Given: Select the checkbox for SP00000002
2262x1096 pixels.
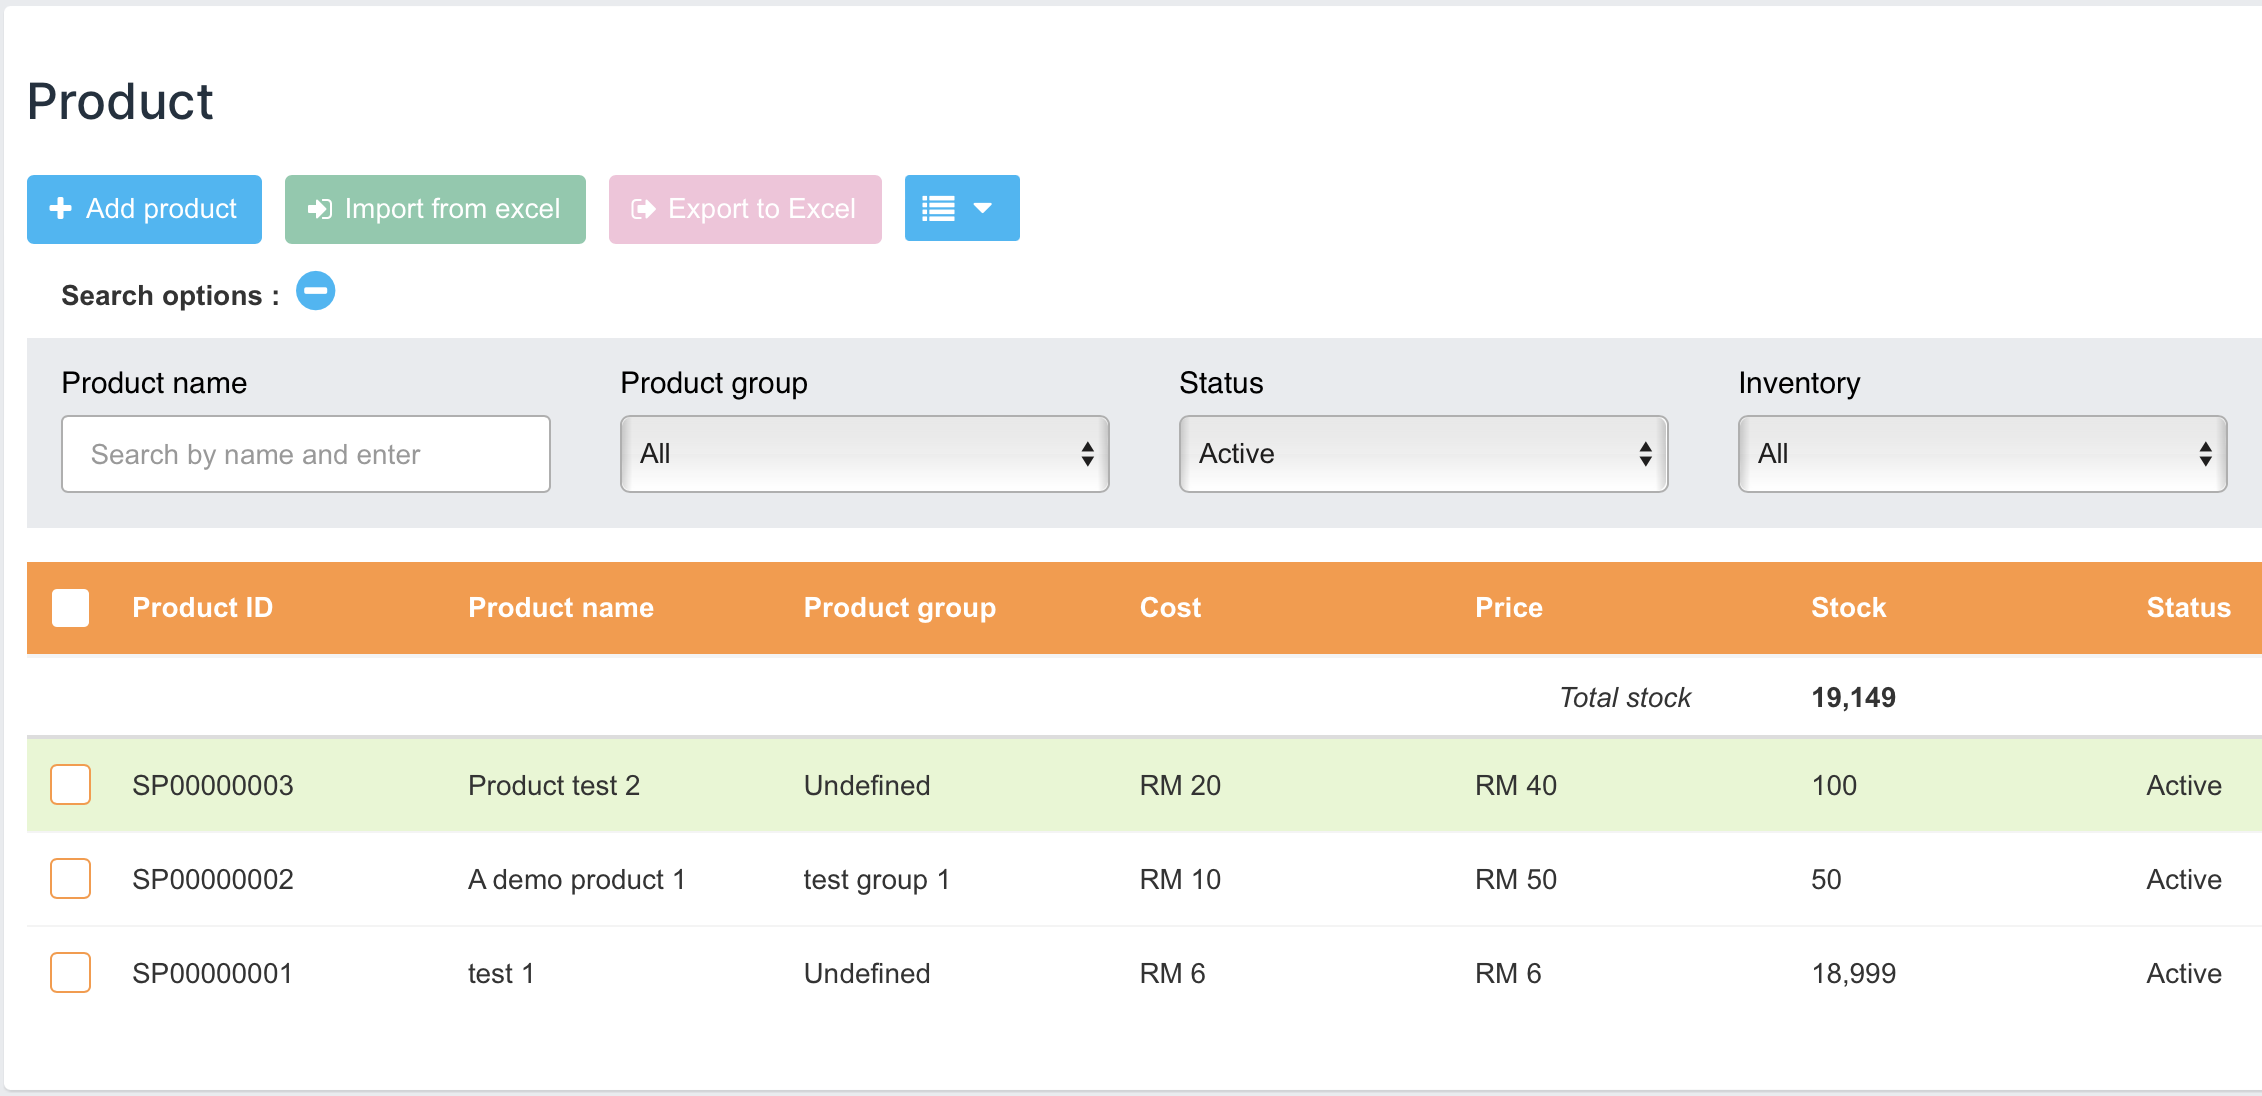Looking at the screenshot, I should point(70,879).
